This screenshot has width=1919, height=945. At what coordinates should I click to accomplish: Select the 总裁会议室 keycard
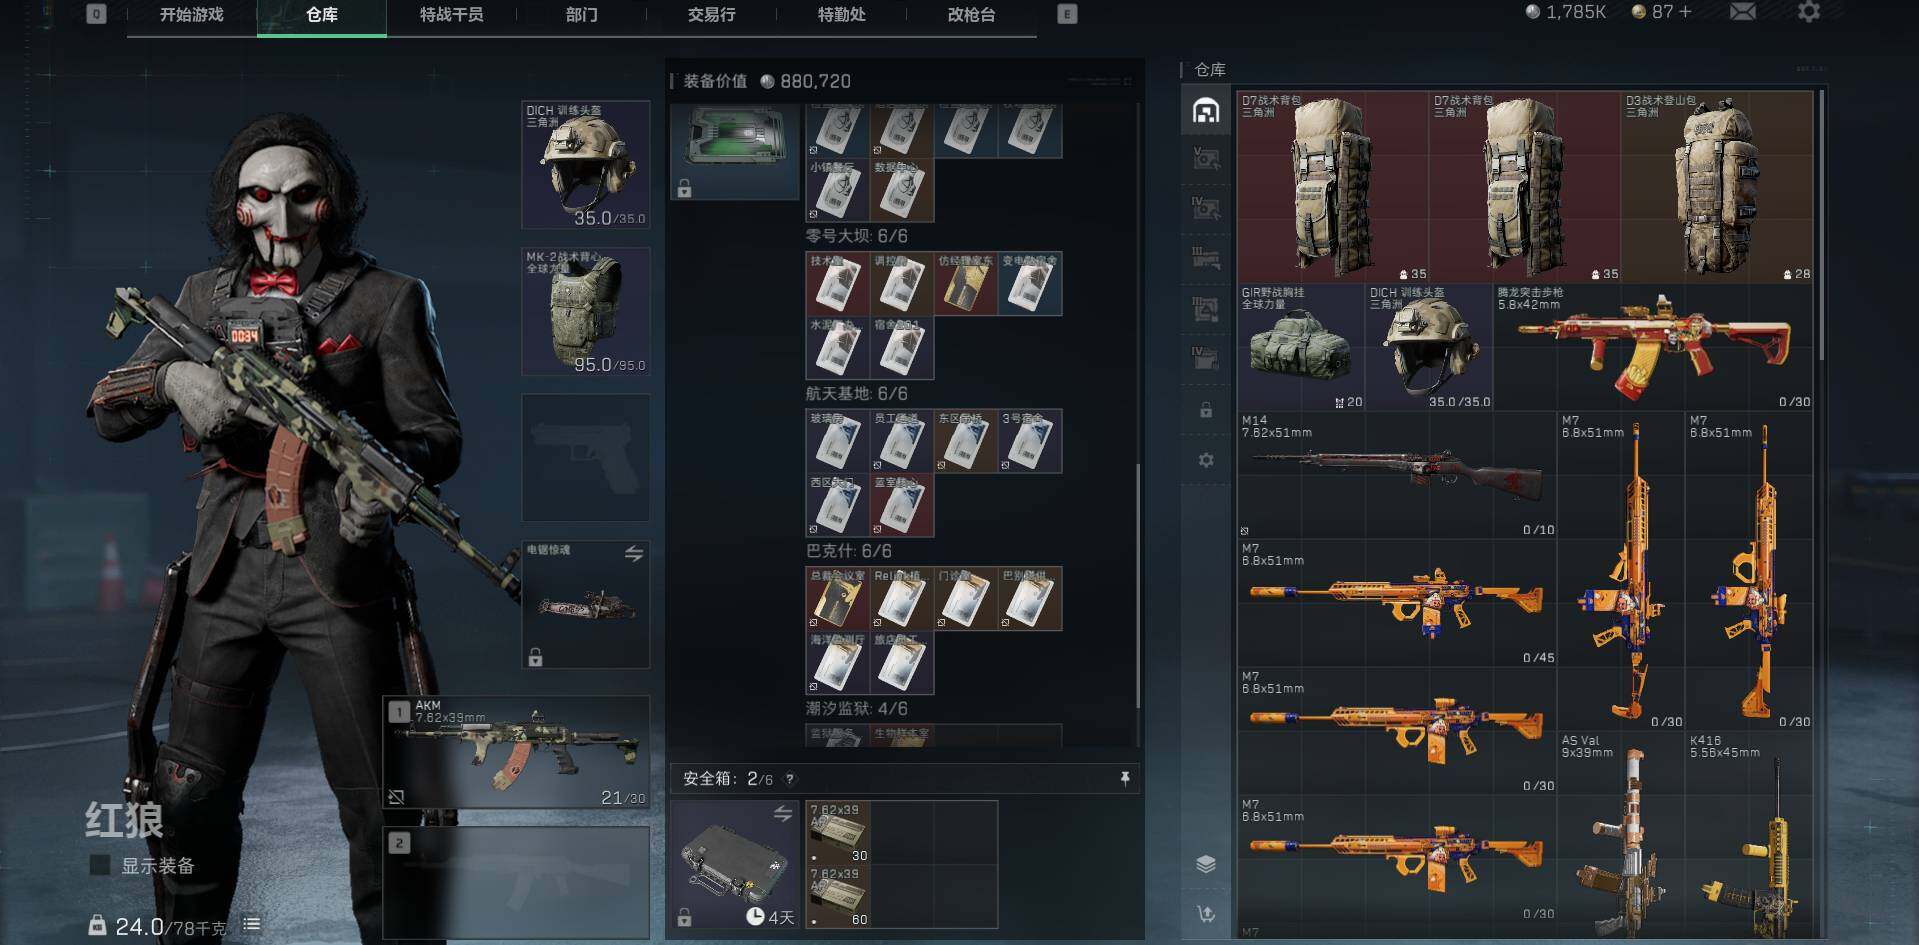tap(838, 599)
